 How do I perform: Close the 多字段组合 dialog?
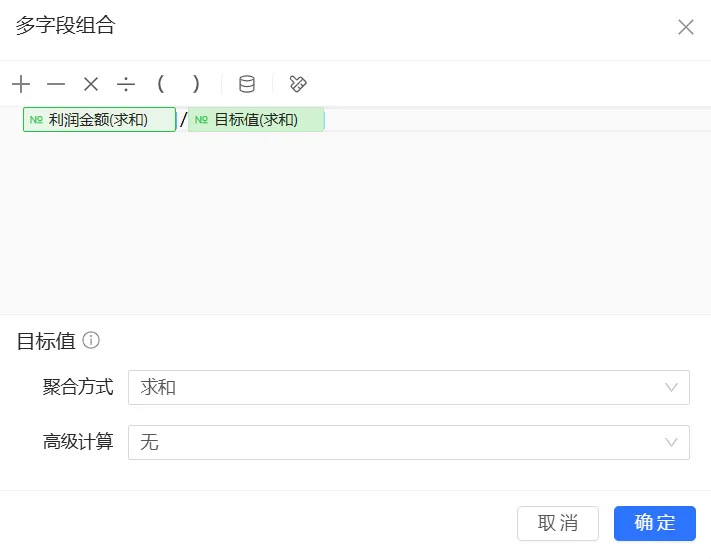(x=686, y=27)
